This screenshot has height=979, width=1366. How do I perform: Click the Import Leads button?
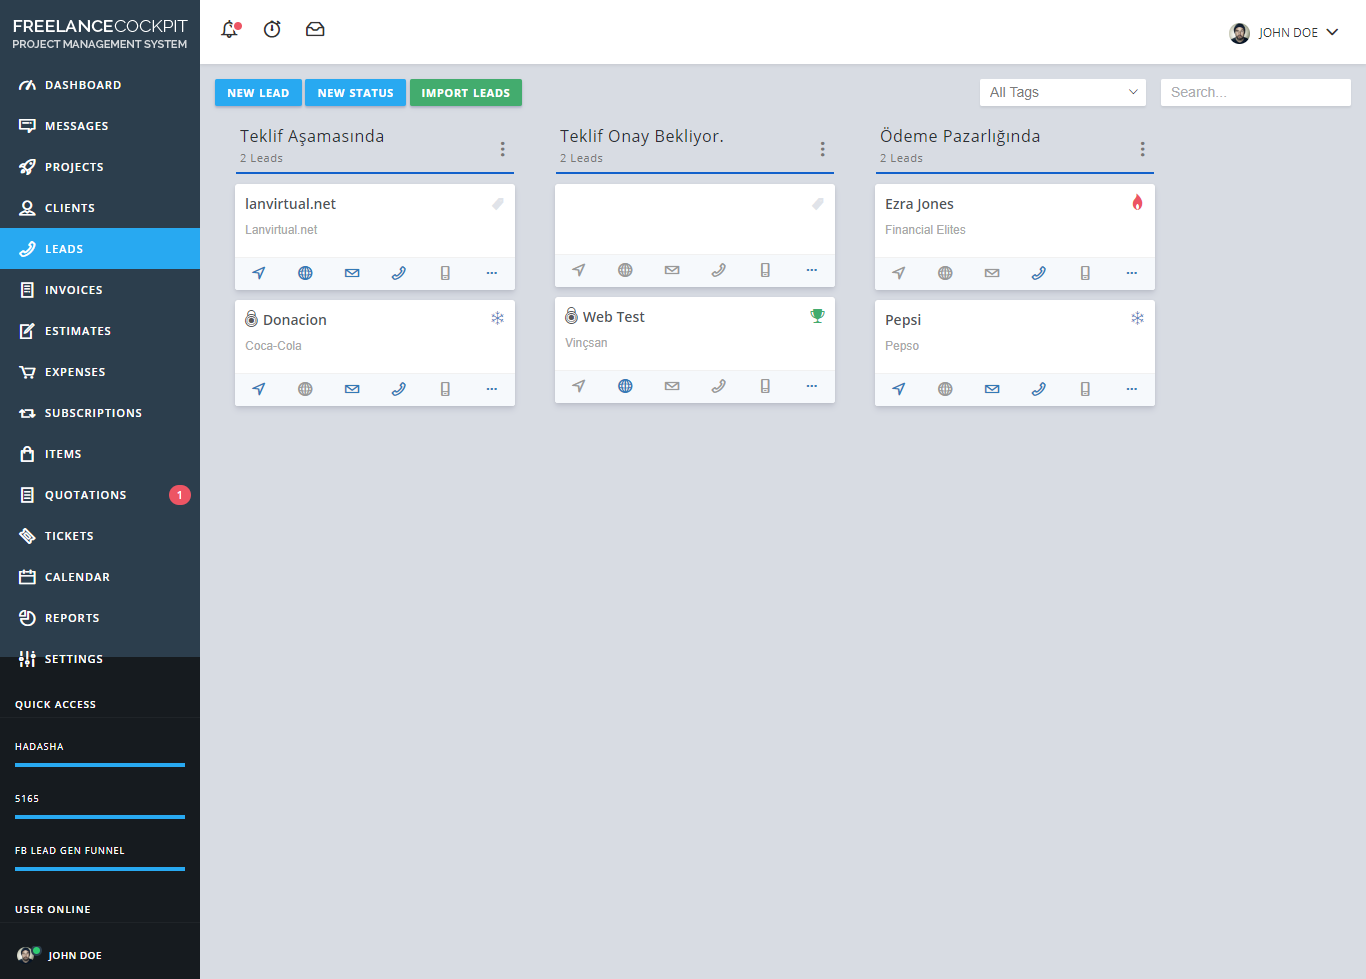pos(465,93)
